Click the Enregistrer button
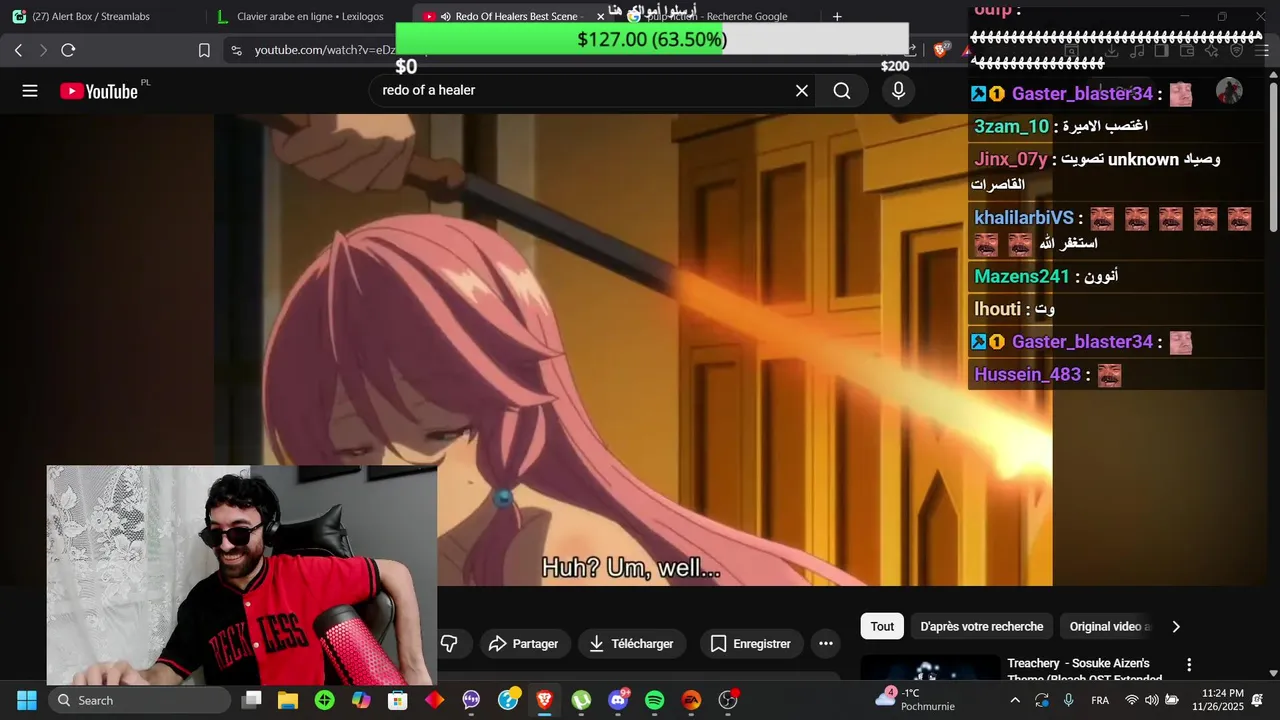The width and height of the screenshot is (1280, 720). 751,644
